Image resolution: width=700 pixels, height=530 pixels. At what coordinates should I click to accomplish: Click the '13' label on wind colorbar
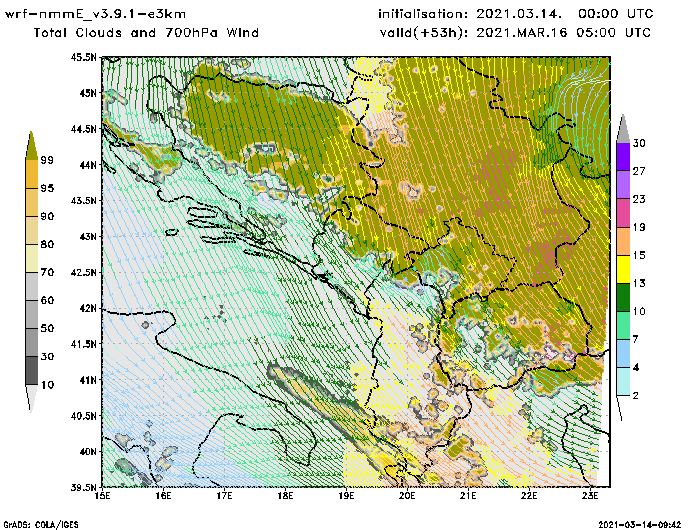tap(639, 283)
